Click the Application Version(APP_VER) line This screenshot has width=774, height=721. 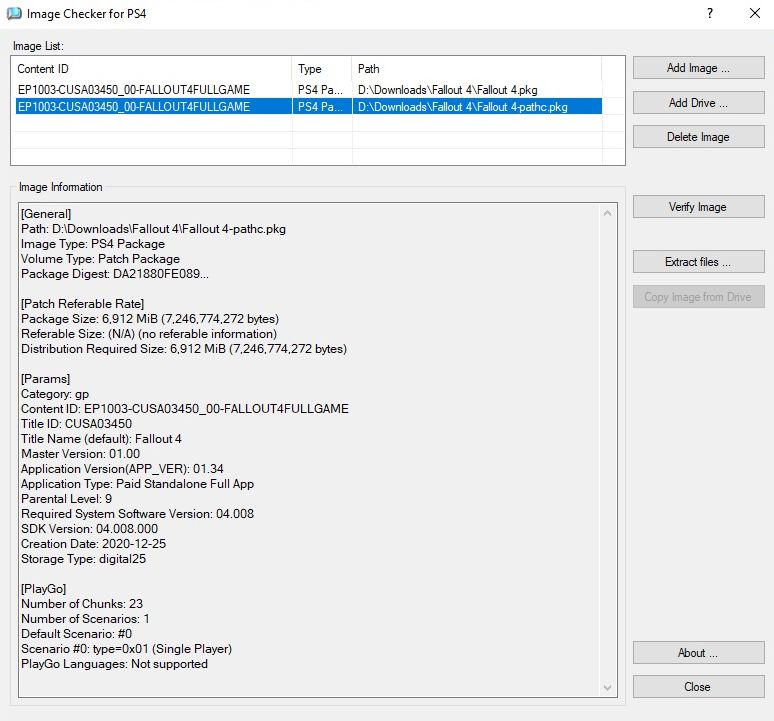click(x=122, y=469)
